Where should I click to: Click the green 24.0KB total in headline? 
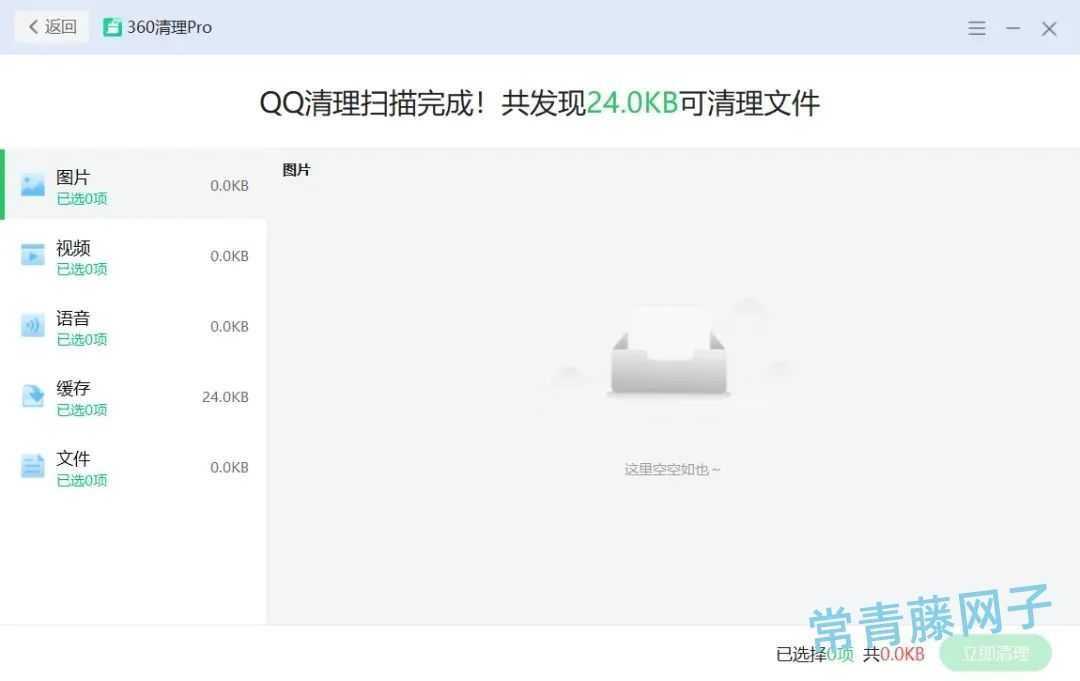tap(632, 103)
